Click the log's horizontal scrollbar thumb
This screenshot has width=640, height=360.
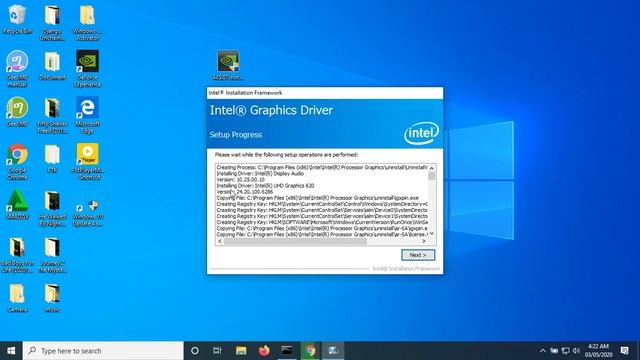tap(295, 241)
